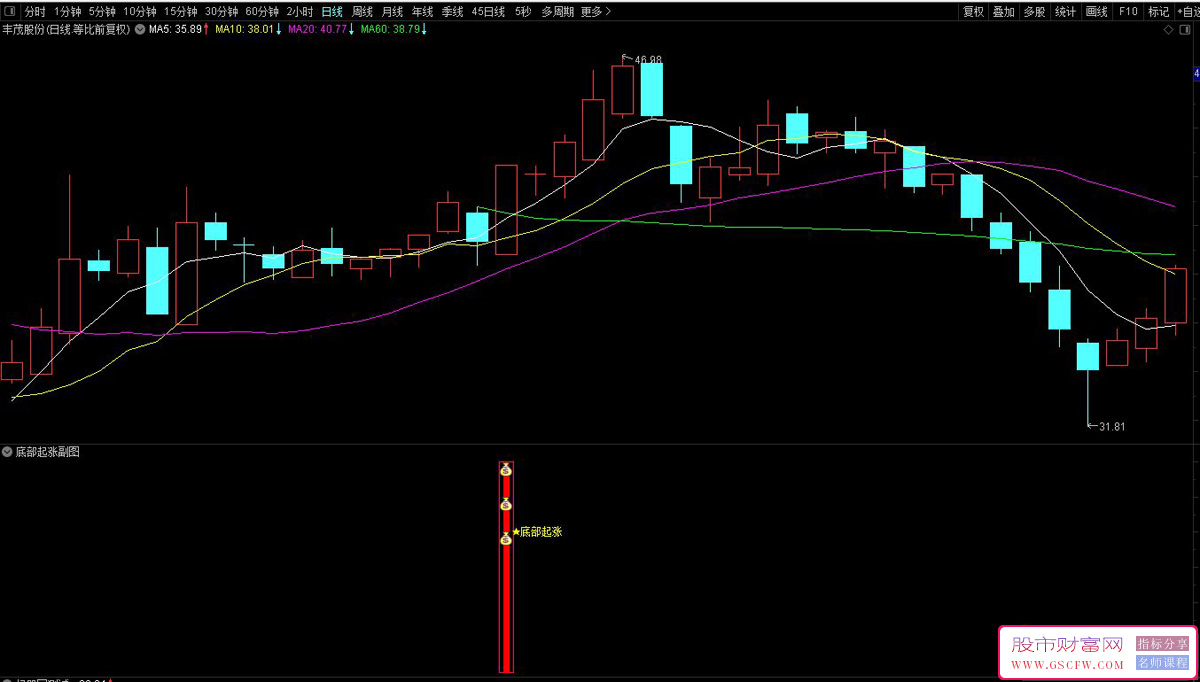Click the MA5: 35.89 indicator label
This screenshot has height=682, width=1200.
click(x=179, y=30)
